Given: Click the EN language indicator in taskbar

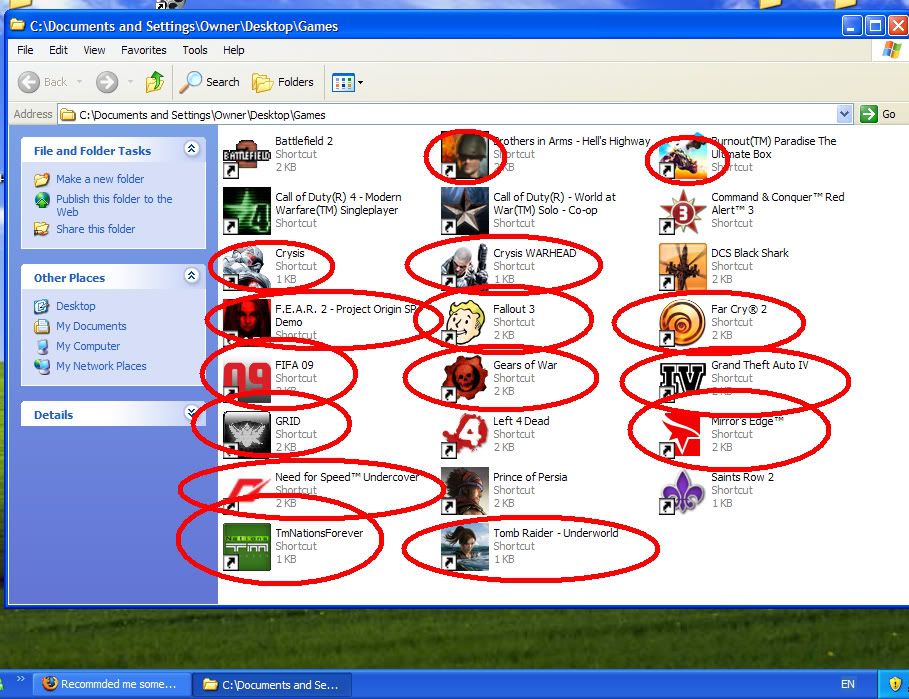Looking at the screenshot, I should (848, 685).
